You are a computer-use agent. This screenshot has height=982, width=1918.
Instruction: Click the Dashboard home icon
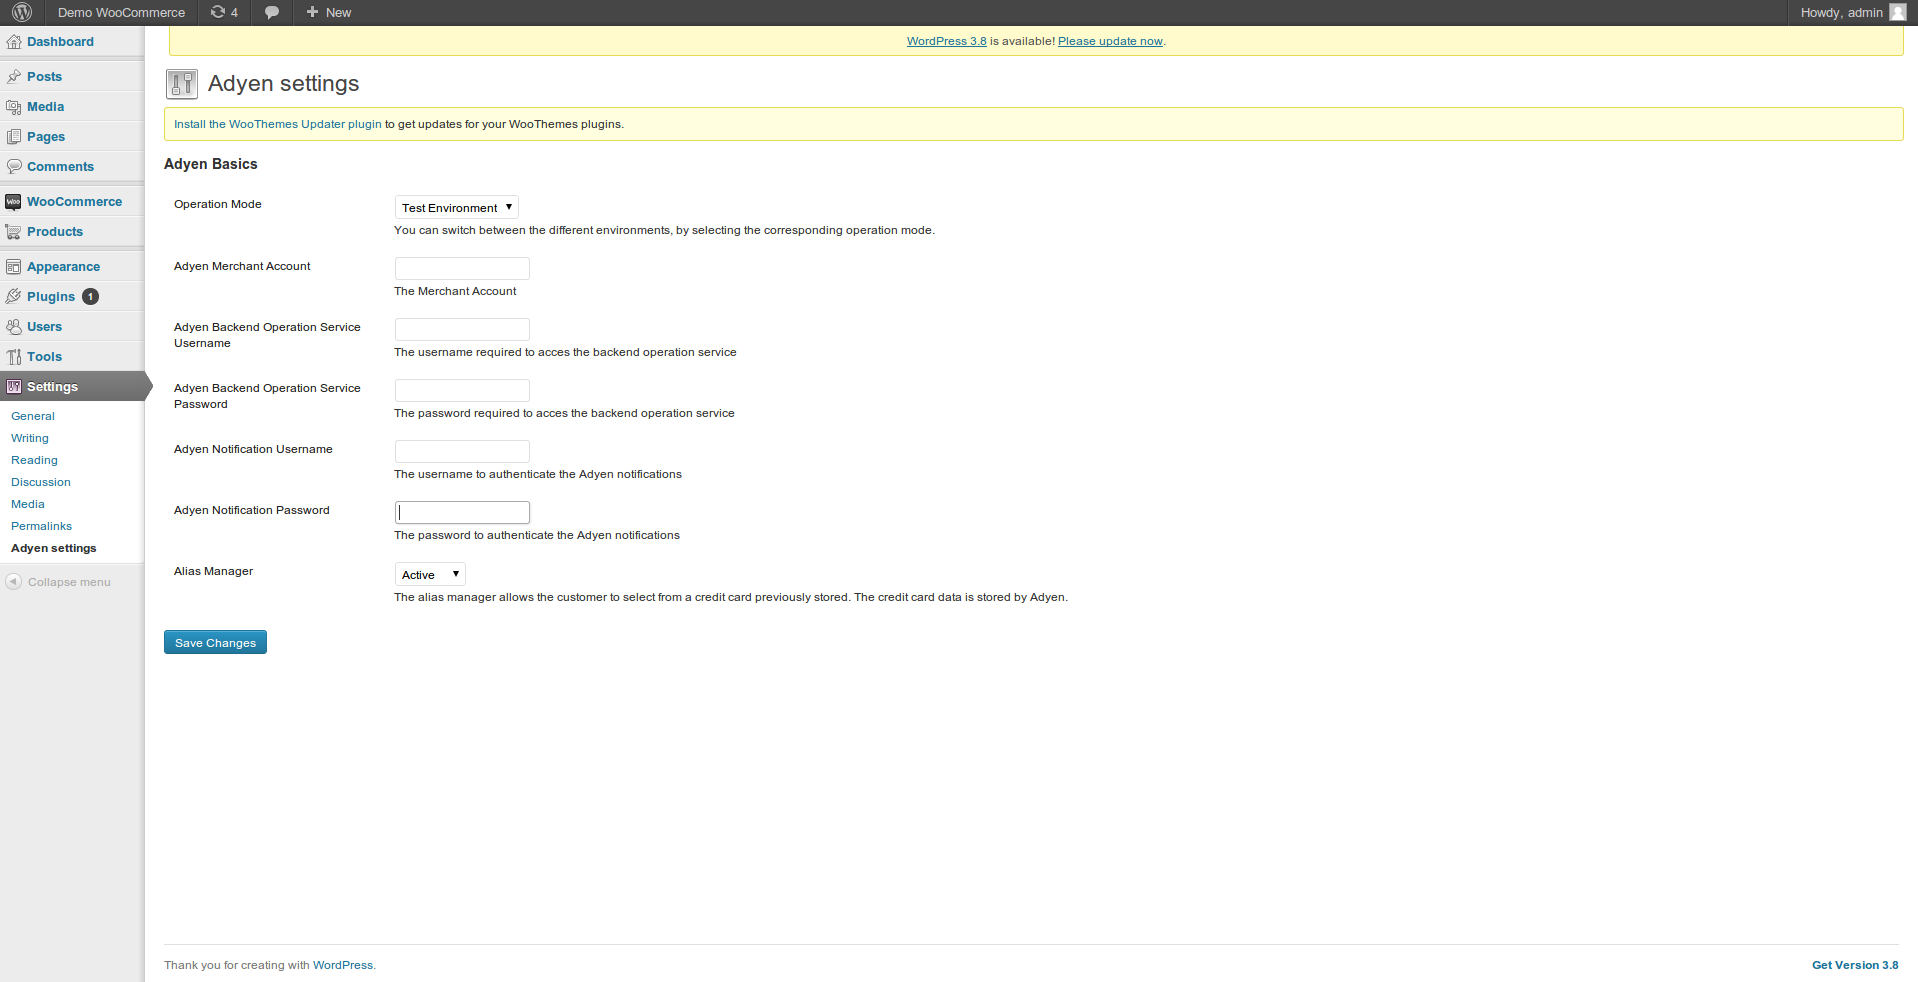pos(14,42)
